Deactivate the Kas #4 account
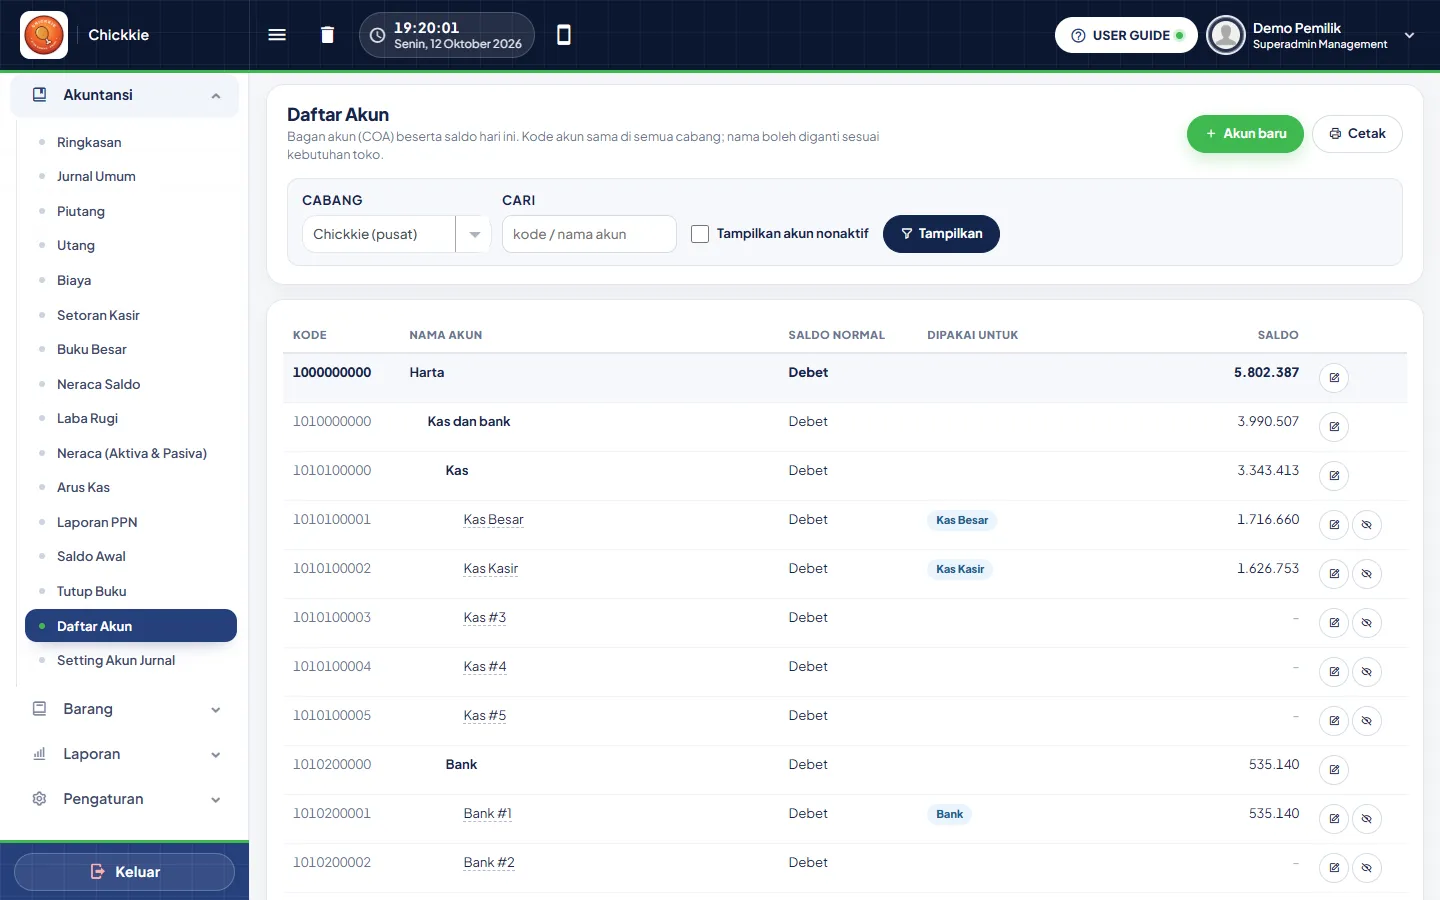This screenshot has height=900, width=1440. point(1367,672)
